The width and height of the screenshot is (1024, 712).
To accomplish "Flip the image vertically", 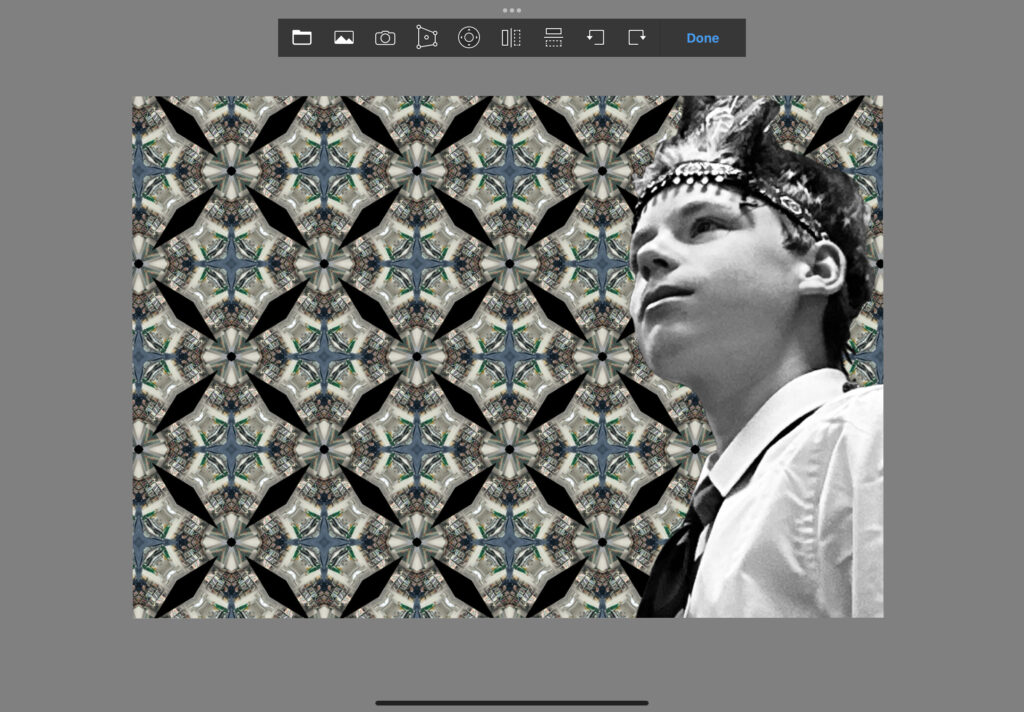I will (x=553, y=38).
